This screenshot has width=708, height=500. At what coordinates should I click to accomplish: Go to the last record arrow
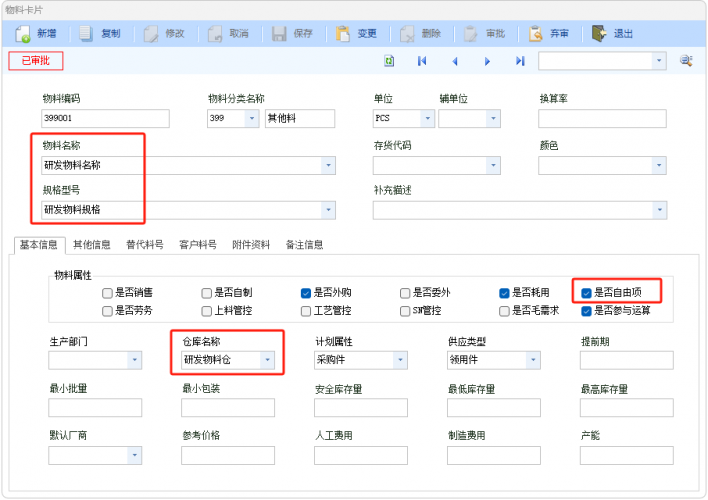[x=520, y=61]
